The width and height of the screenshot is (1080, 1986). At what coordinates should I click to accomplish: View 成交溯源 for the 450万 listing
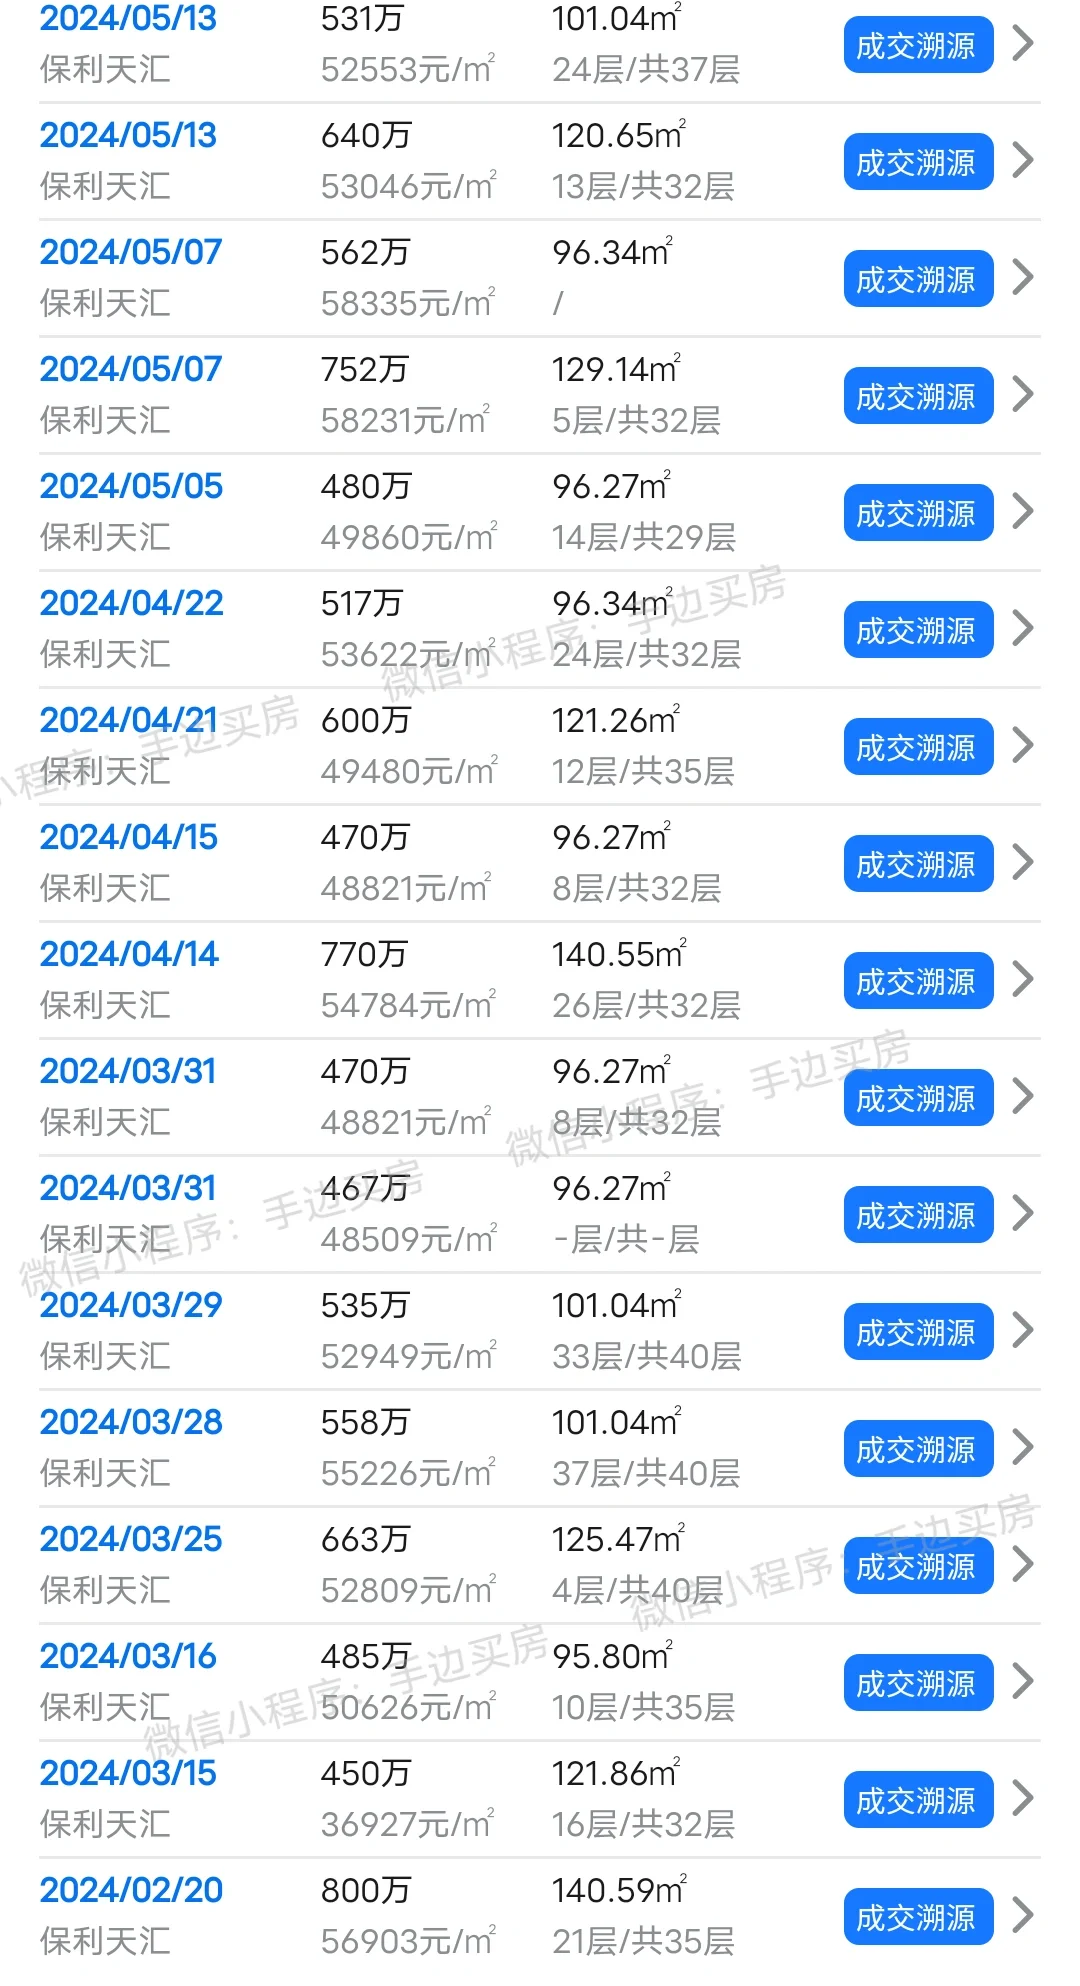[x=918, y=1800]
